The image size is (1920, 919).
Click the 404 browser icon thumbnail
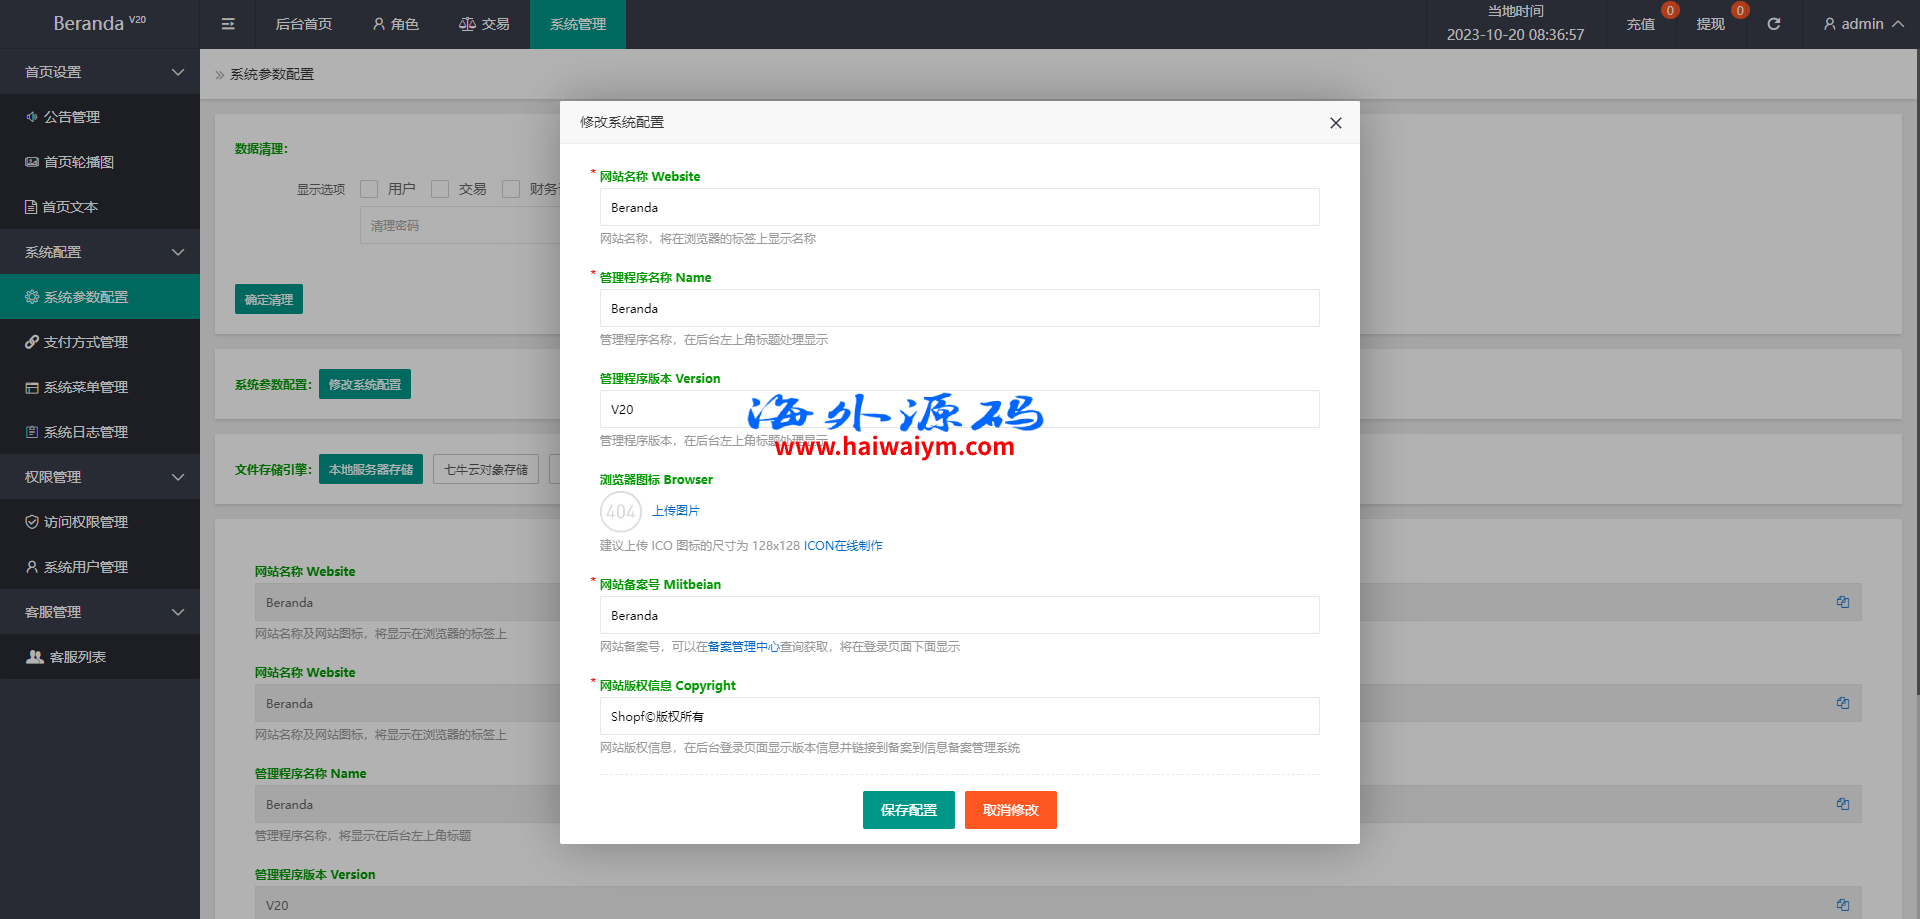(621, 512)
